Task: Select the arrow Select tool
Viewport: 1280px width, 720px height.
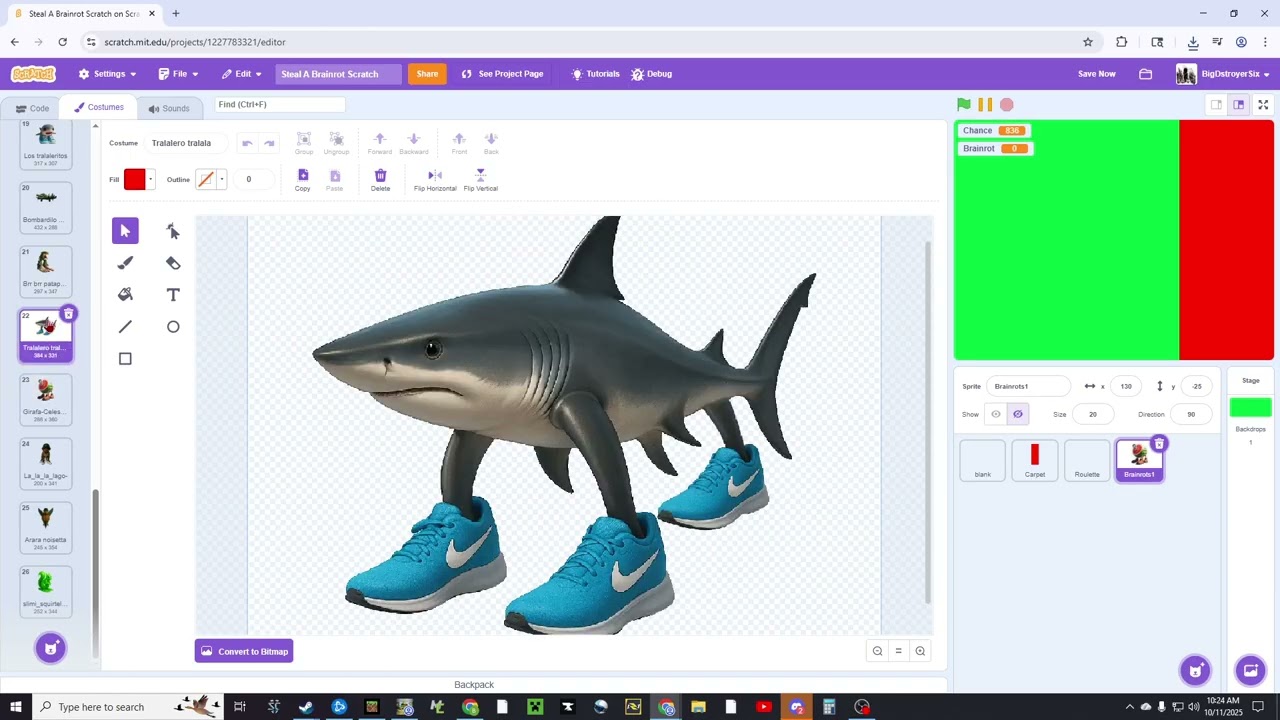Action: tap(125, 231)
